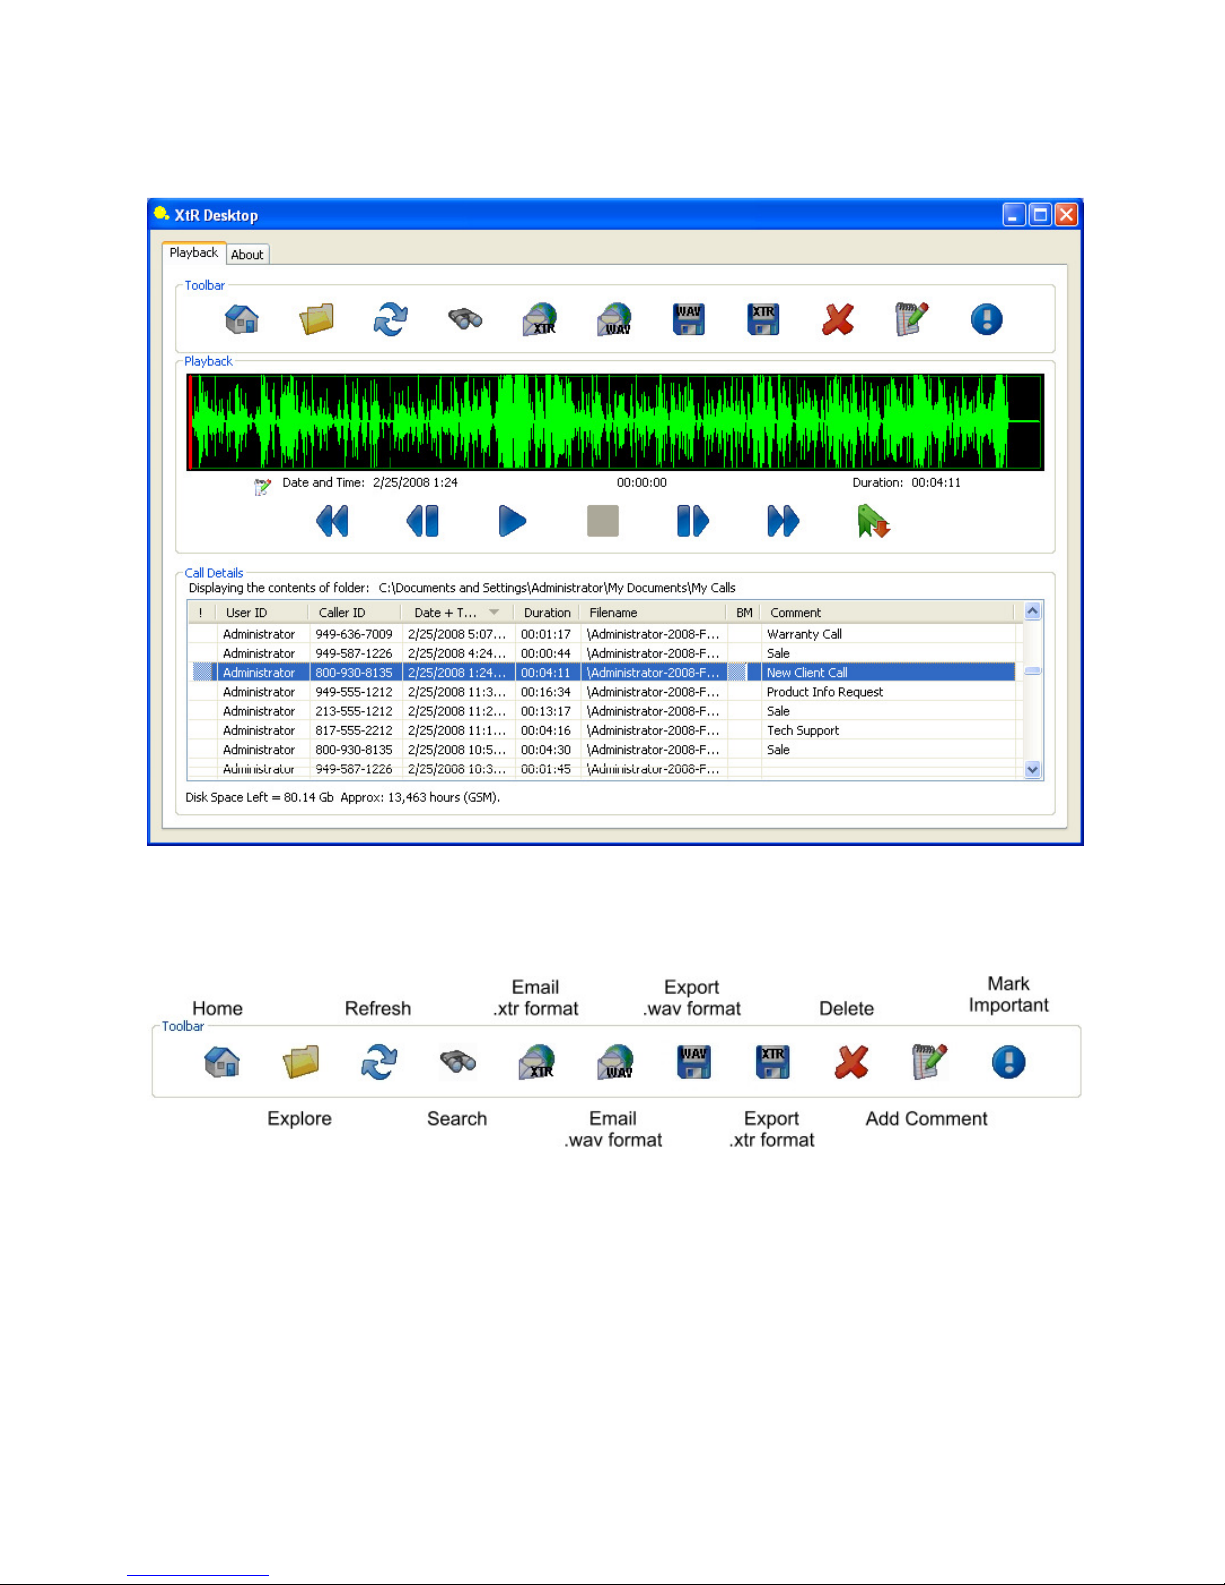Sort by the Duration column header

[547, 613]
